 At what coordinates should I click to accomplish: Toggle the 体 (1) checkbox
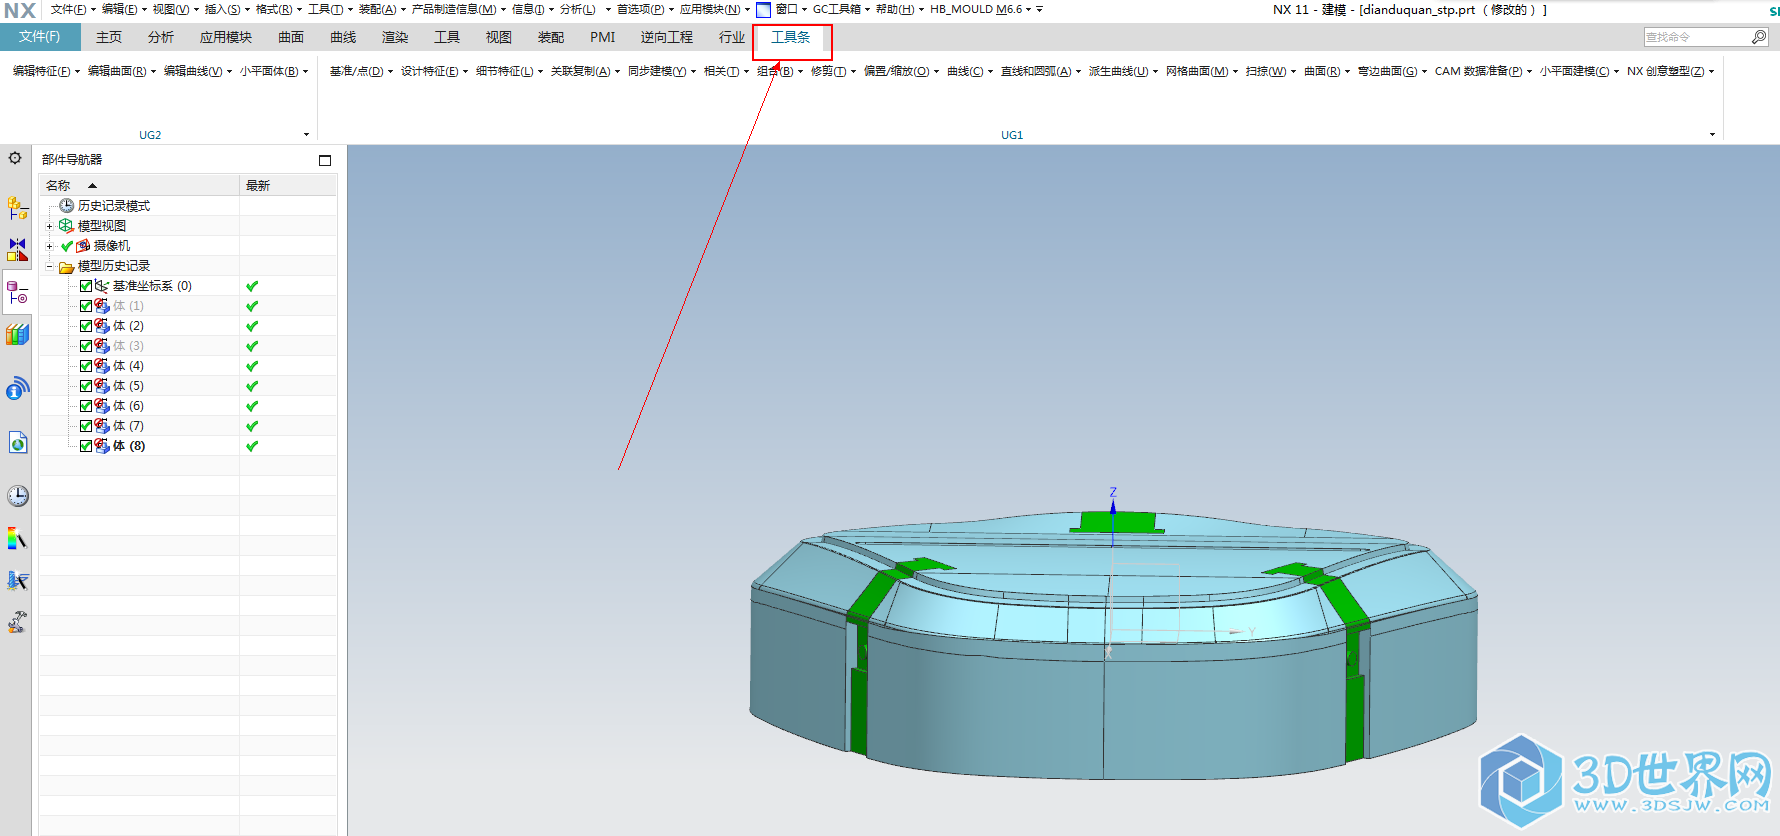coord(86,306)
